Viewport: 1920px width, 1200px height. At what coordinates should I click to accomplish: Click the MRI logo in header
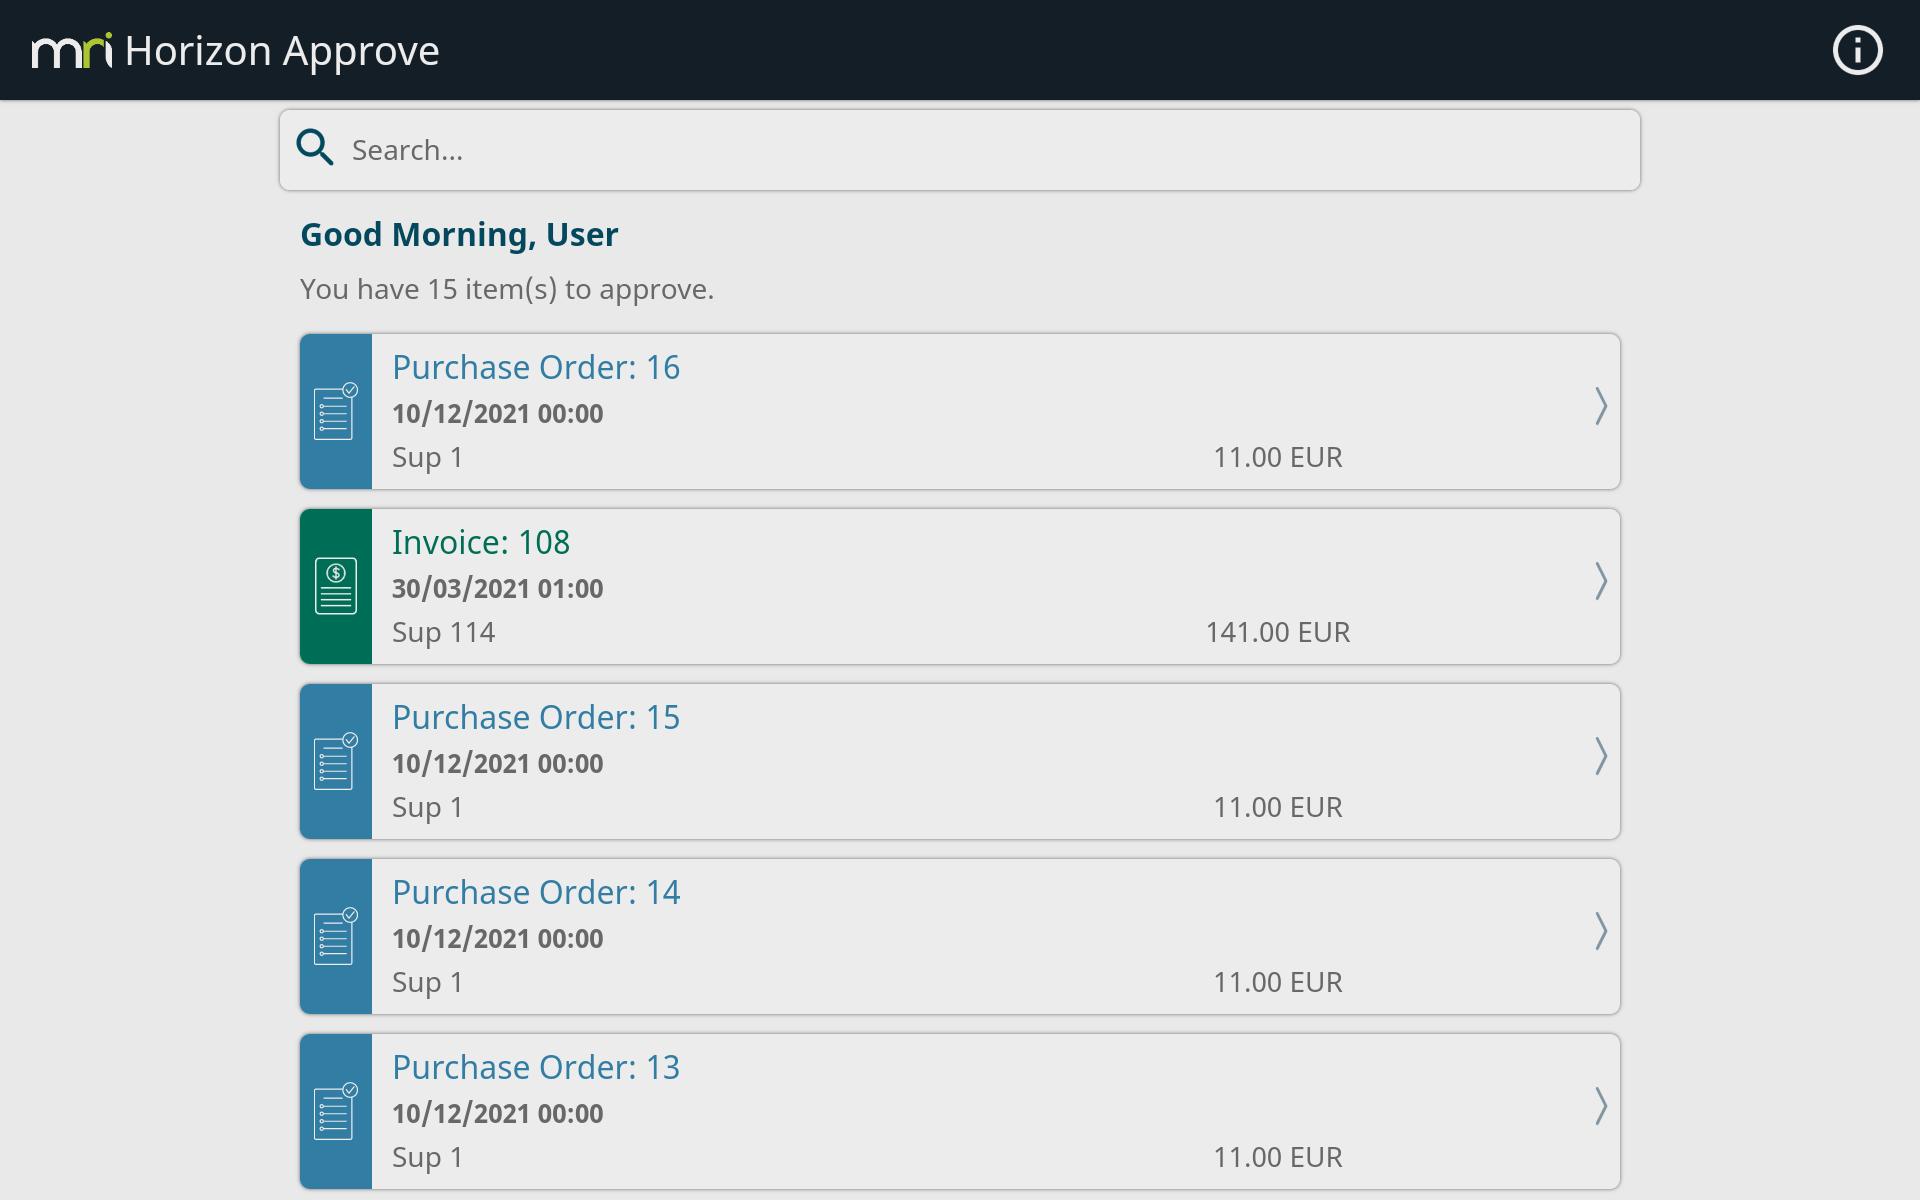[x=72, y=50]
